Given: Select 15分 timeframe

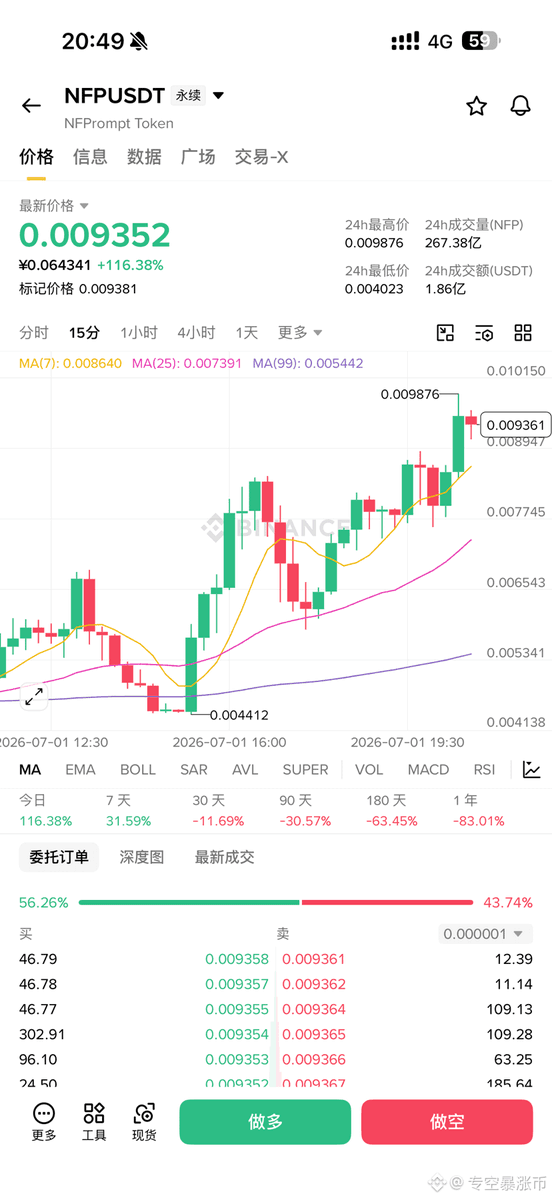Looking at the screenshot, I should (84, 333).
